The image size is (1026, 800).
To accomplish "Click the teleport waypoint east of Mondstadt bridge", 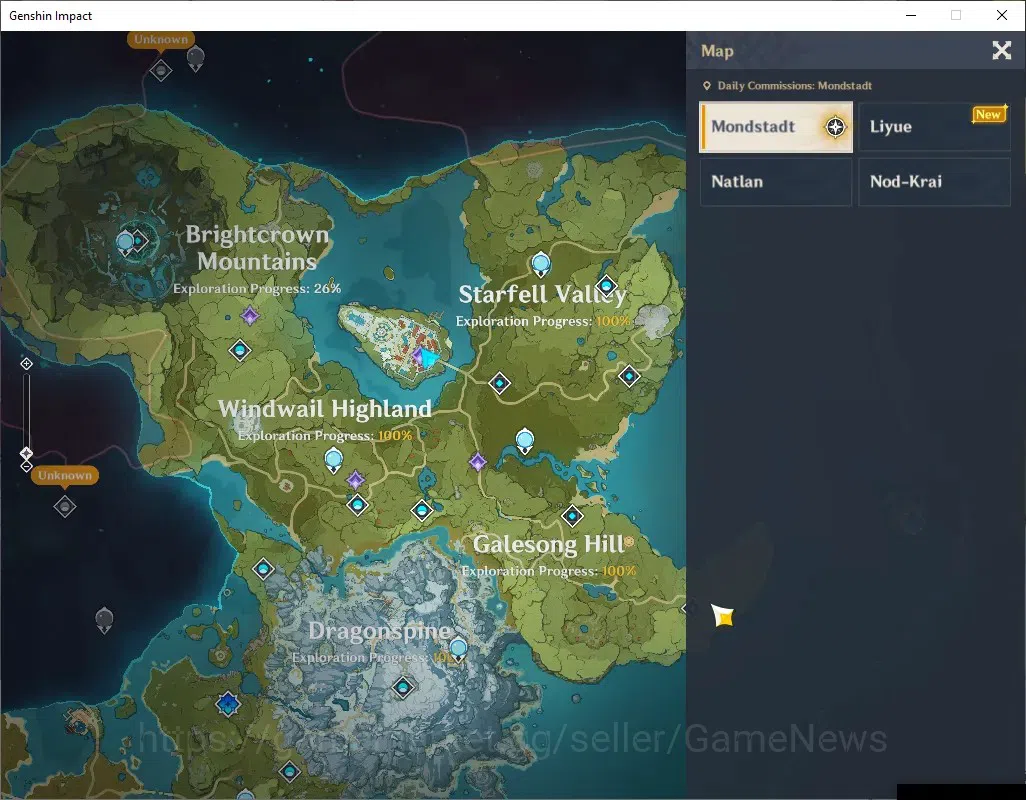I will [x=500, y=383].
